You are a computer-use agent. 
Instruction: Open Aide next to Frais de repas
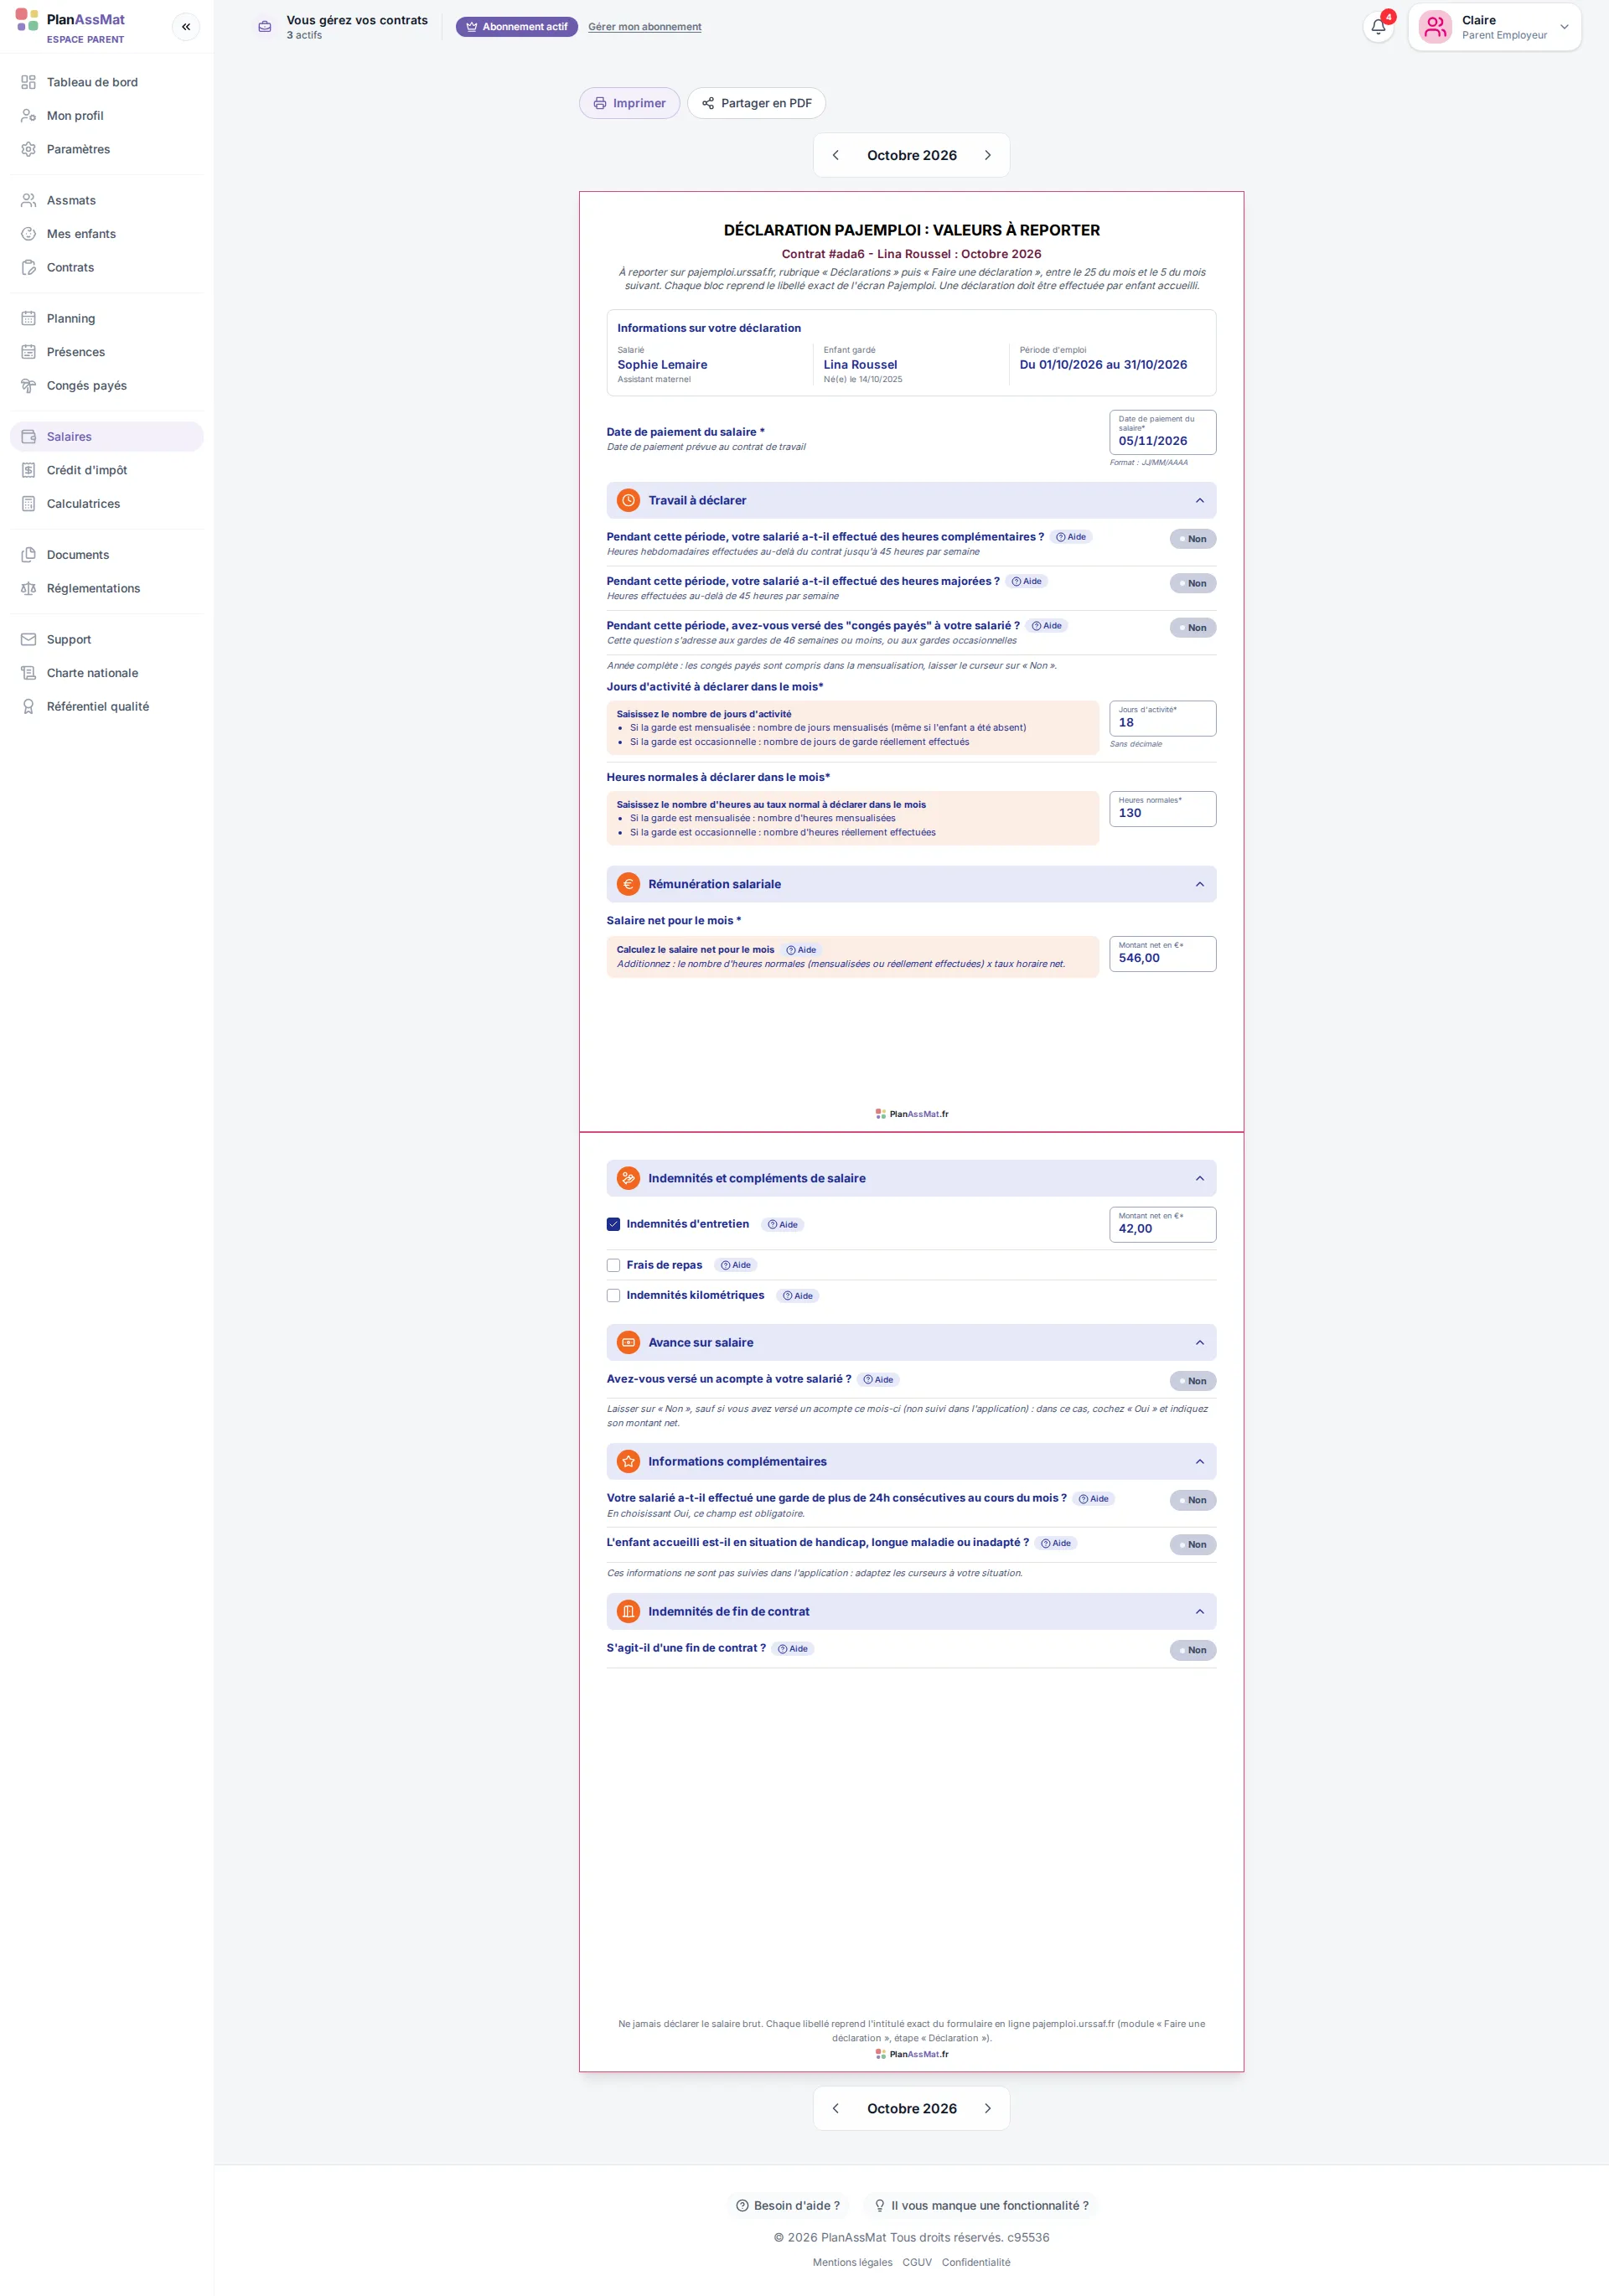[x=736, y=1265]
